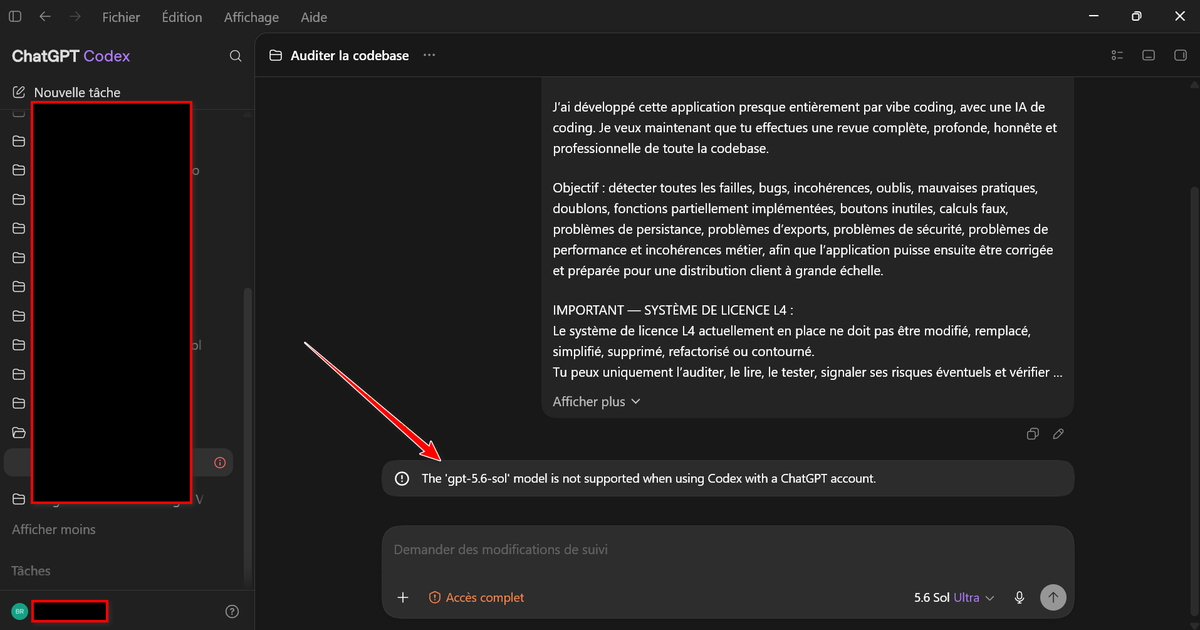The width and height of the screenshot is (1200, 630).
Task: Open the BR account avatar
Action: click(19, 611)
